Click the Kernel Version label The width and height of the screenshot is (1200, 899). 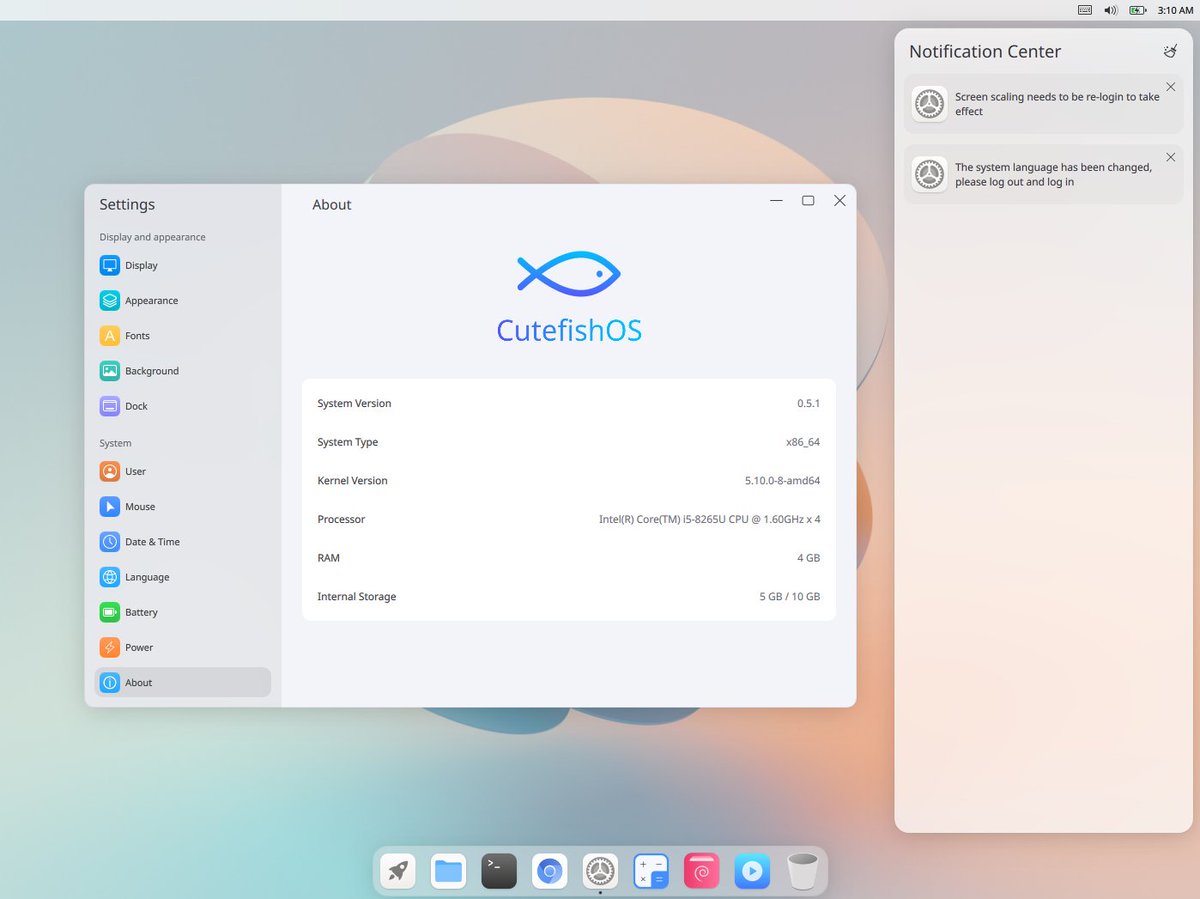coord(352,481)
